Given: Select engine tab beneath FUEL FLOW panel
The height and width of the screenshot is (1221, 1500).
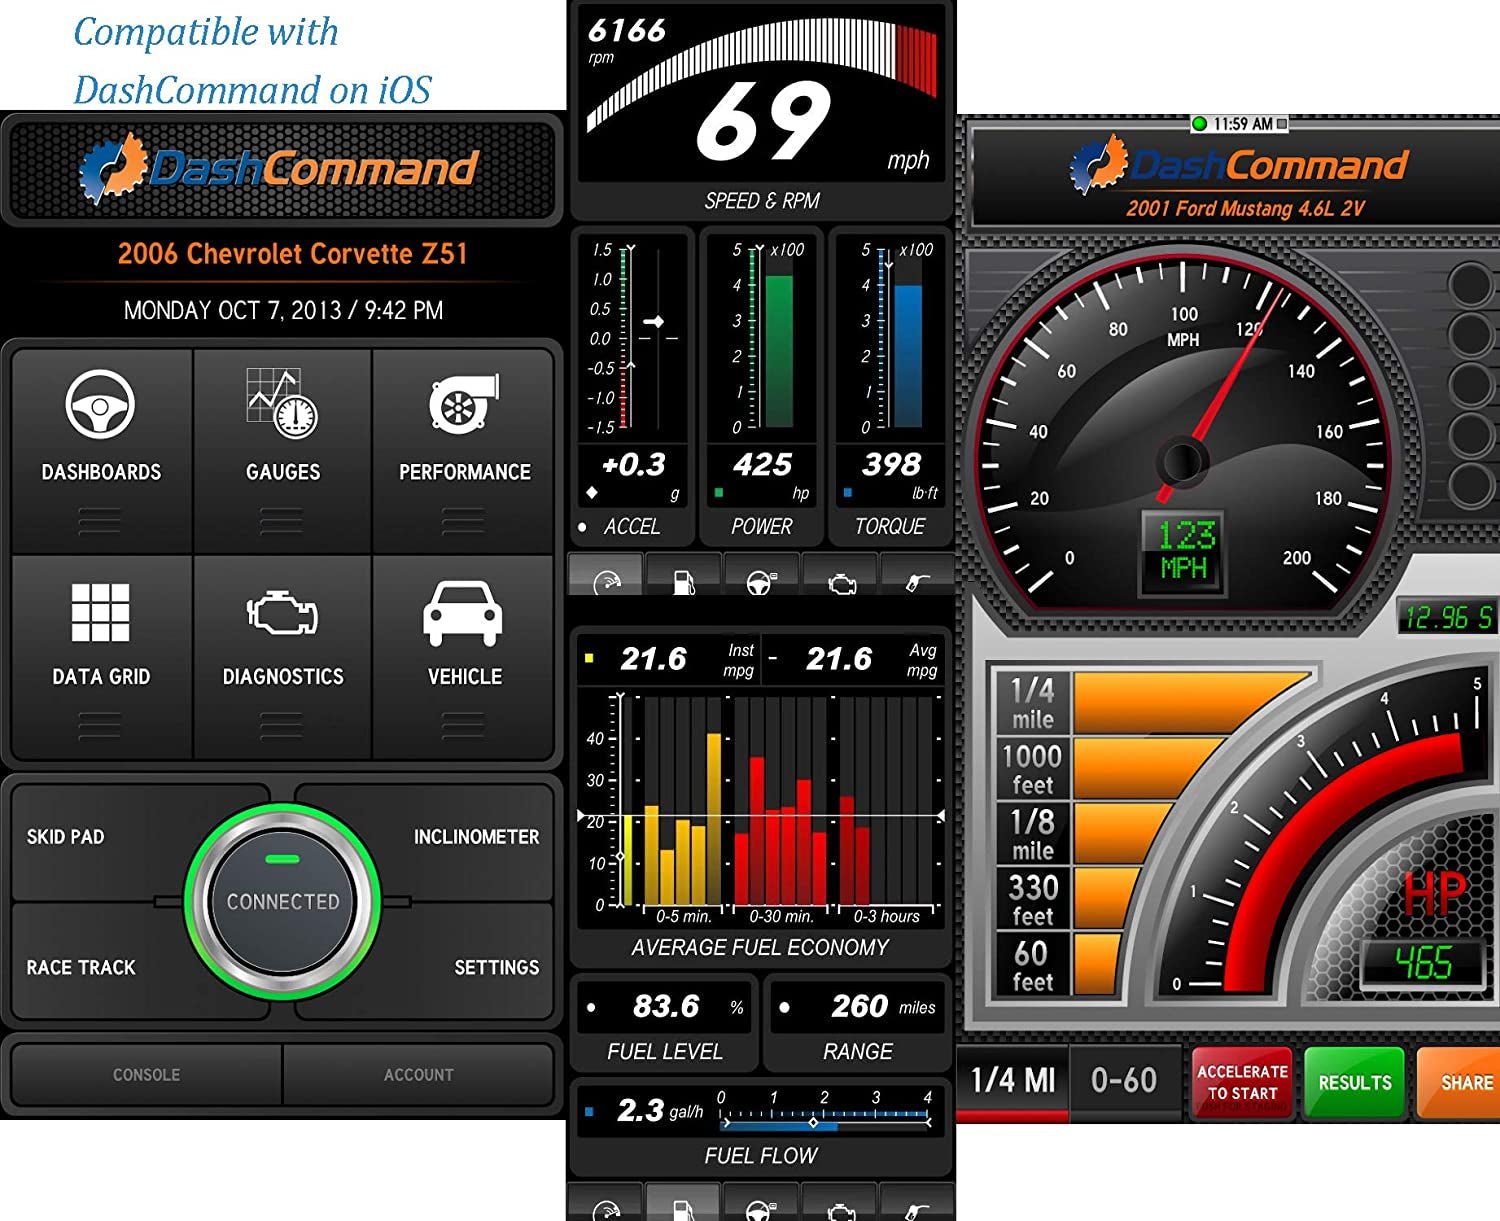Looking at the screenshot, I should pos(839,1203).
